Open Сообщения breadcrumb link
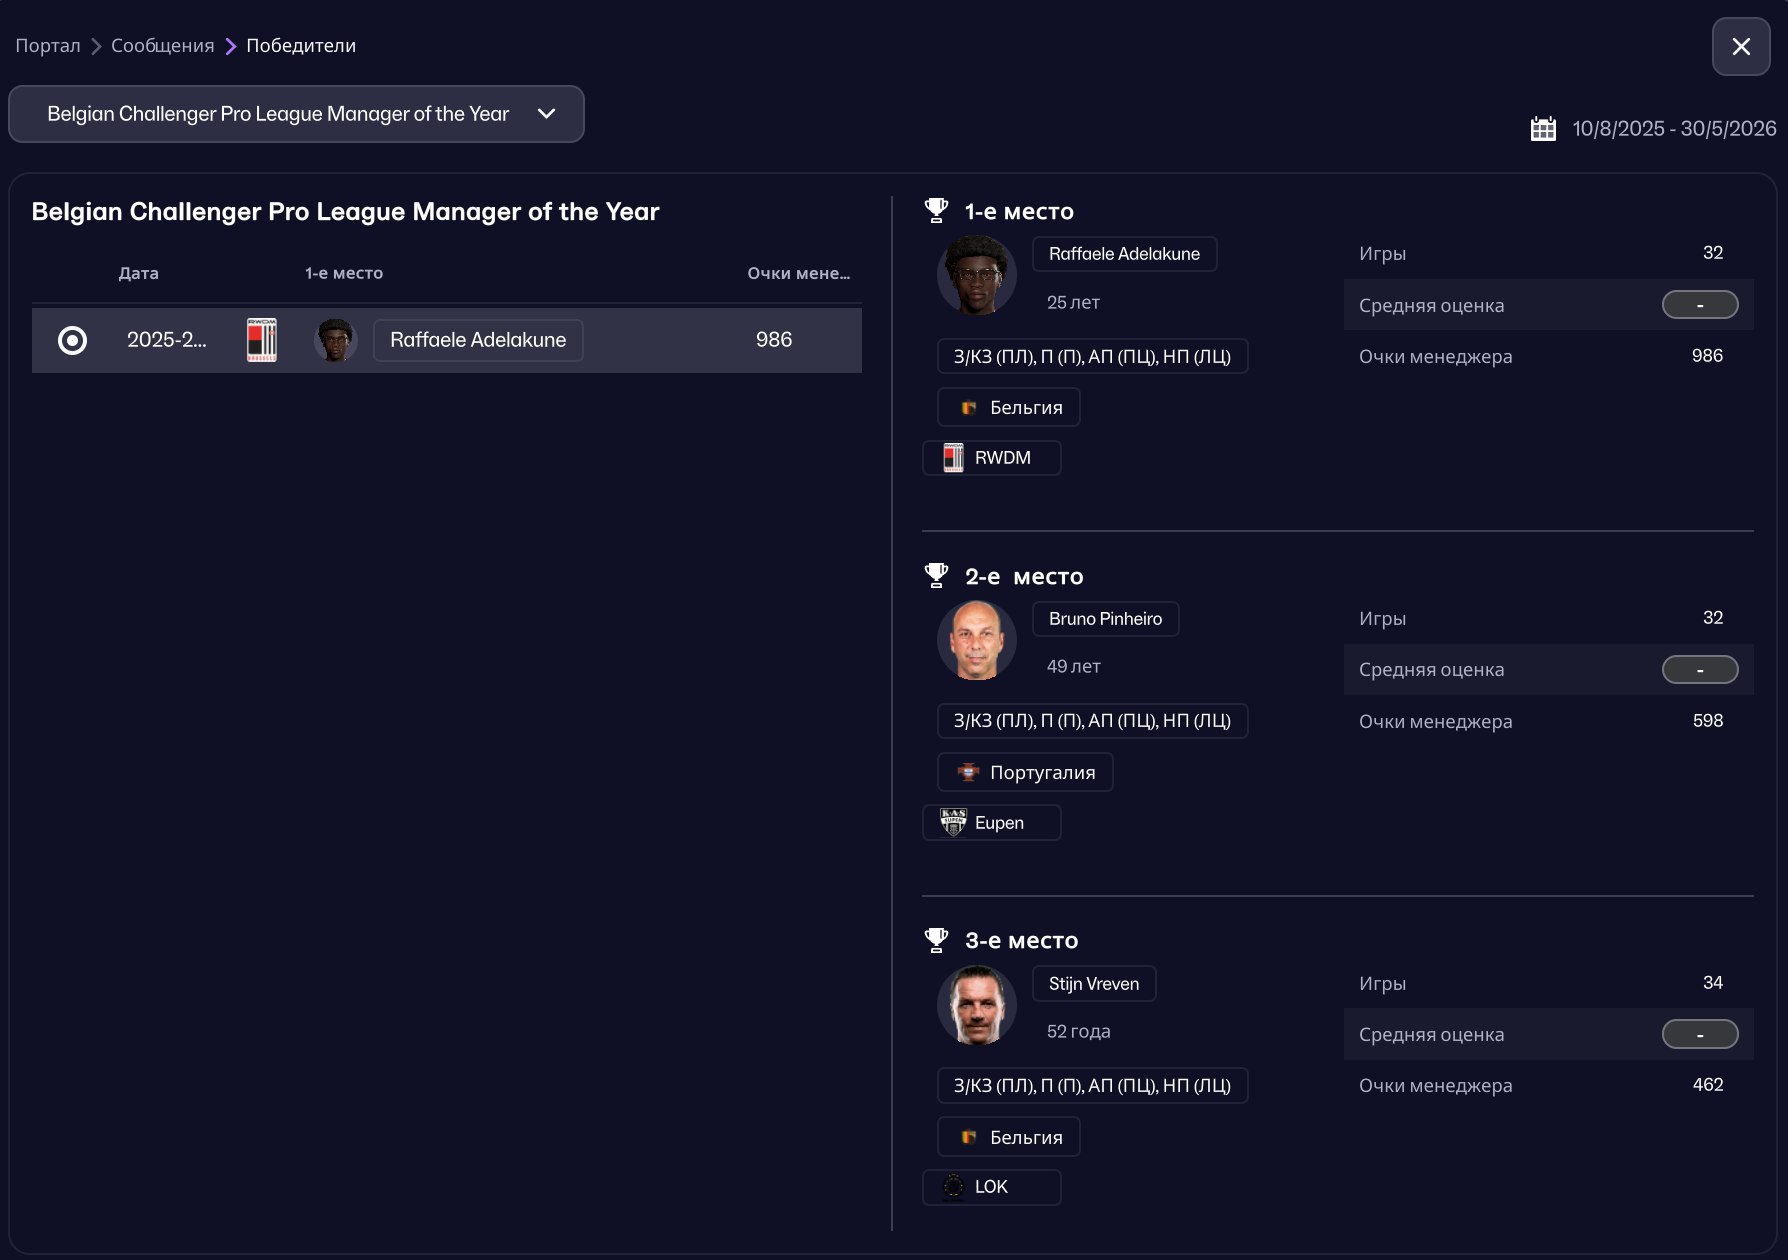 point(162,46)
